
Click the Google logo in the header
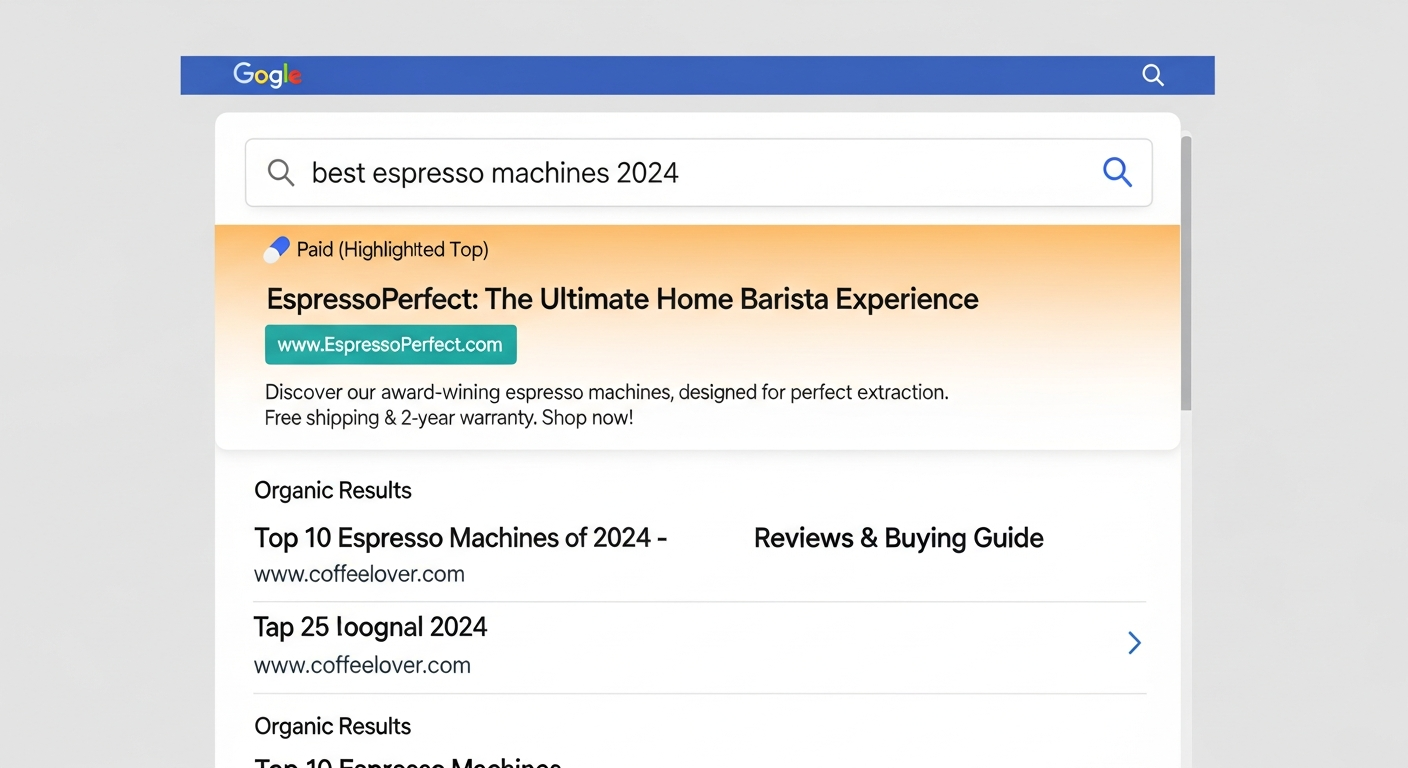click(267, 75)
